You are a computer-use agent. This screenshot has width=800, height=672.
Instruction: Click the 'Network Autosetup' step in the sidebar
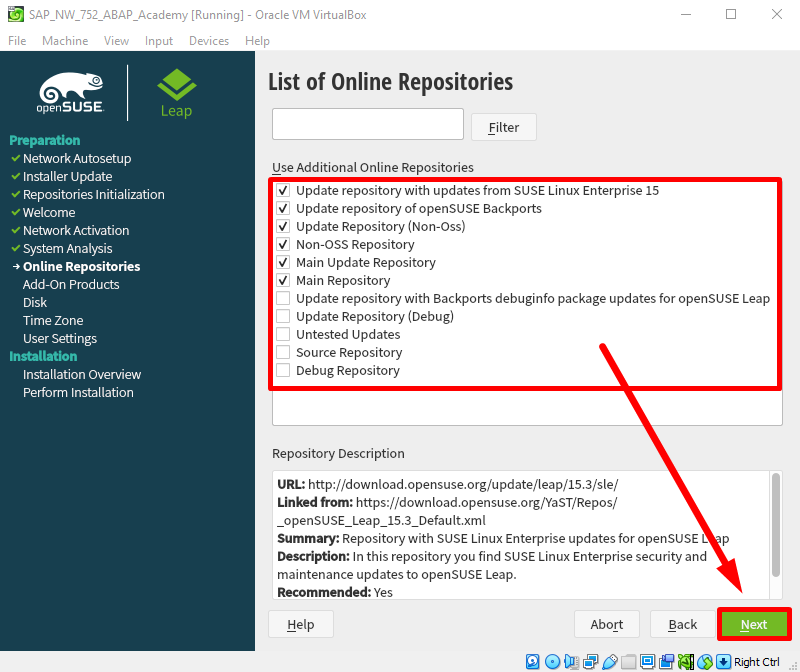pos(77,159)
